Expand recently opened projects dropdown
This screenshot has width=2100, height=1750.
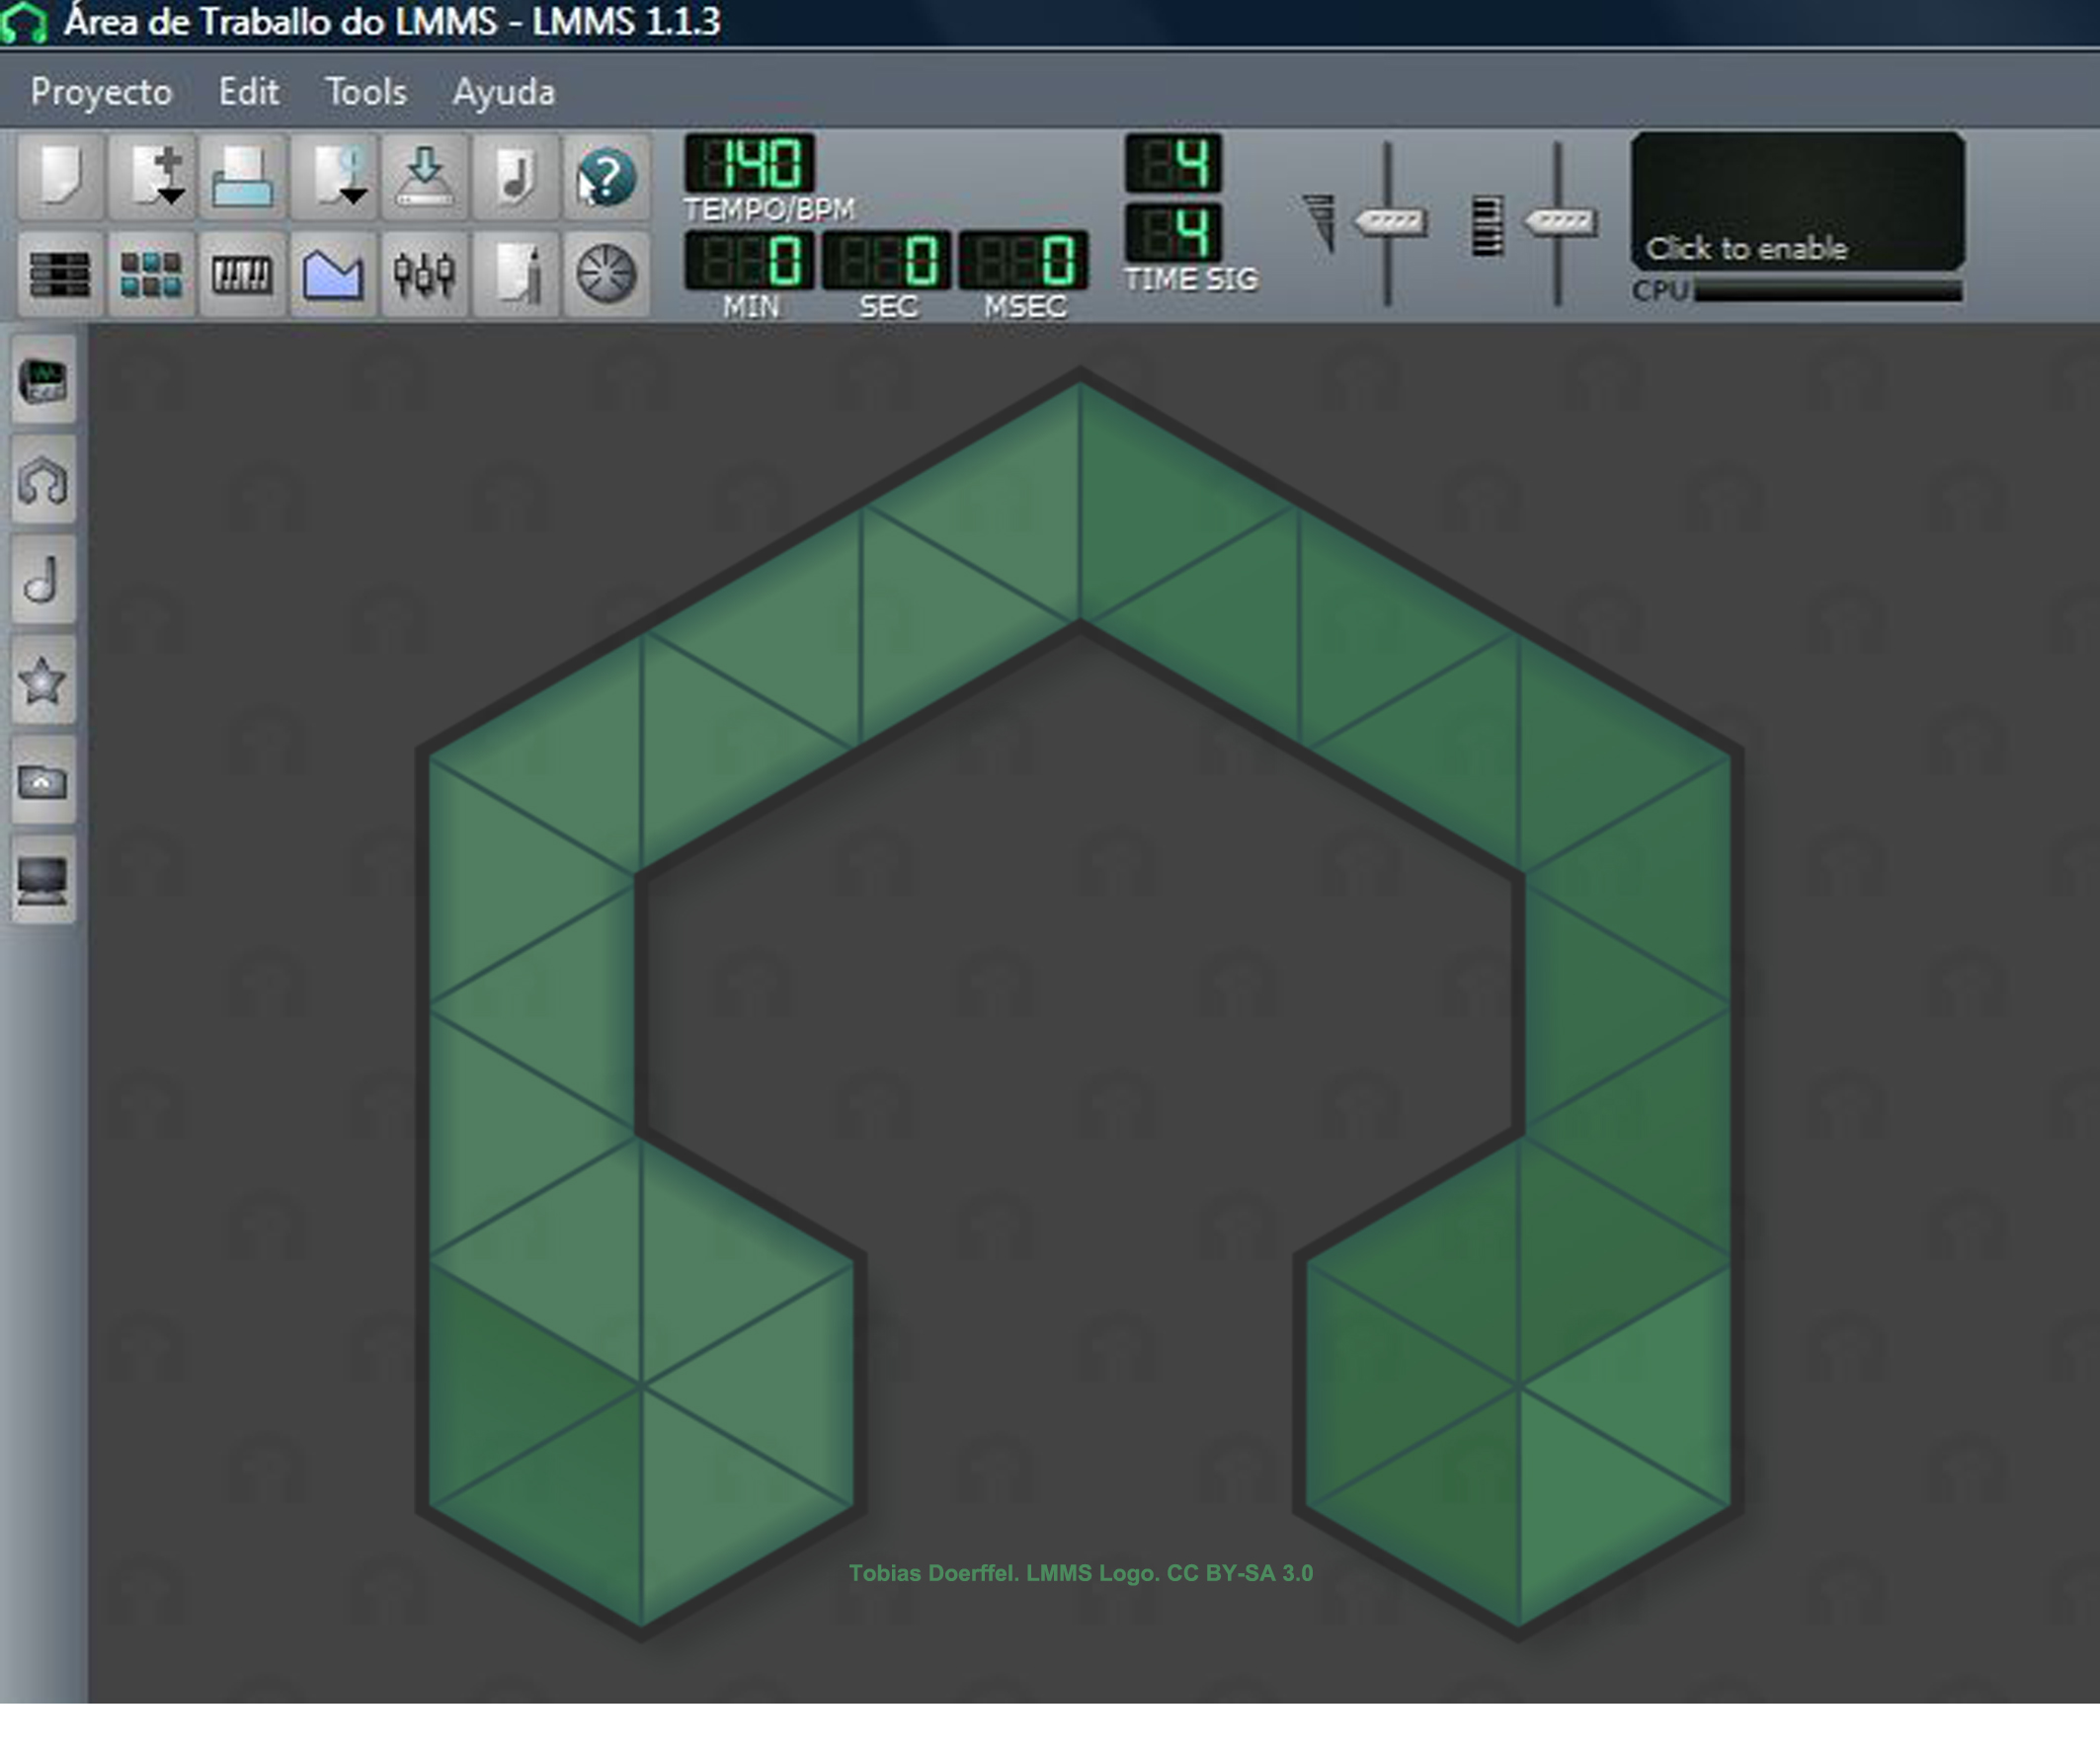coord(353,196)
